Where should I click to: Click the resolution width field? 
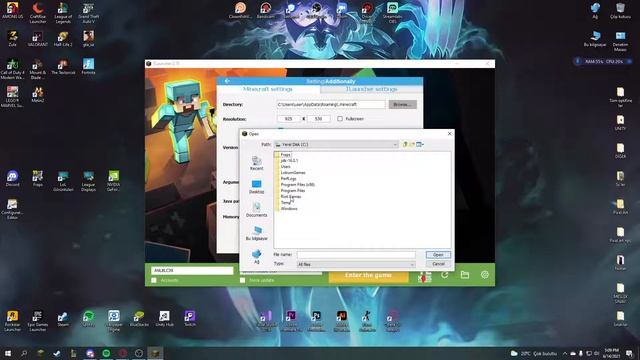click(289, 119)
